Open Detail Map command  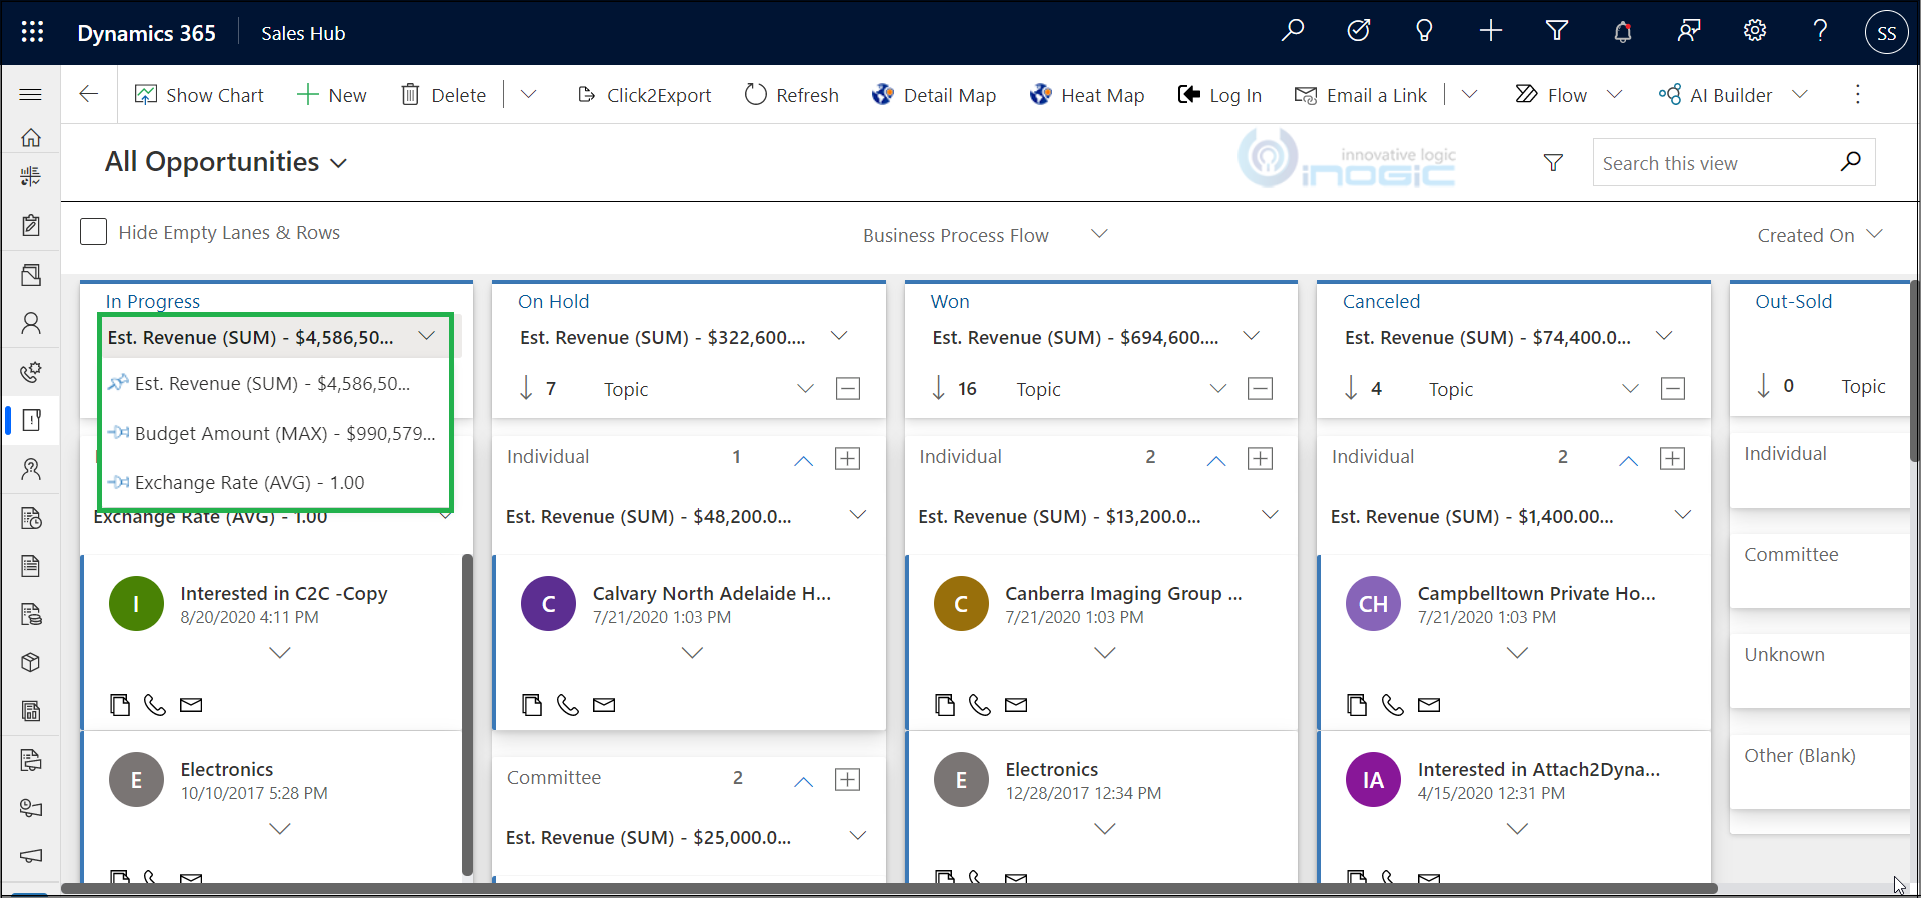(x=934, y=94)
